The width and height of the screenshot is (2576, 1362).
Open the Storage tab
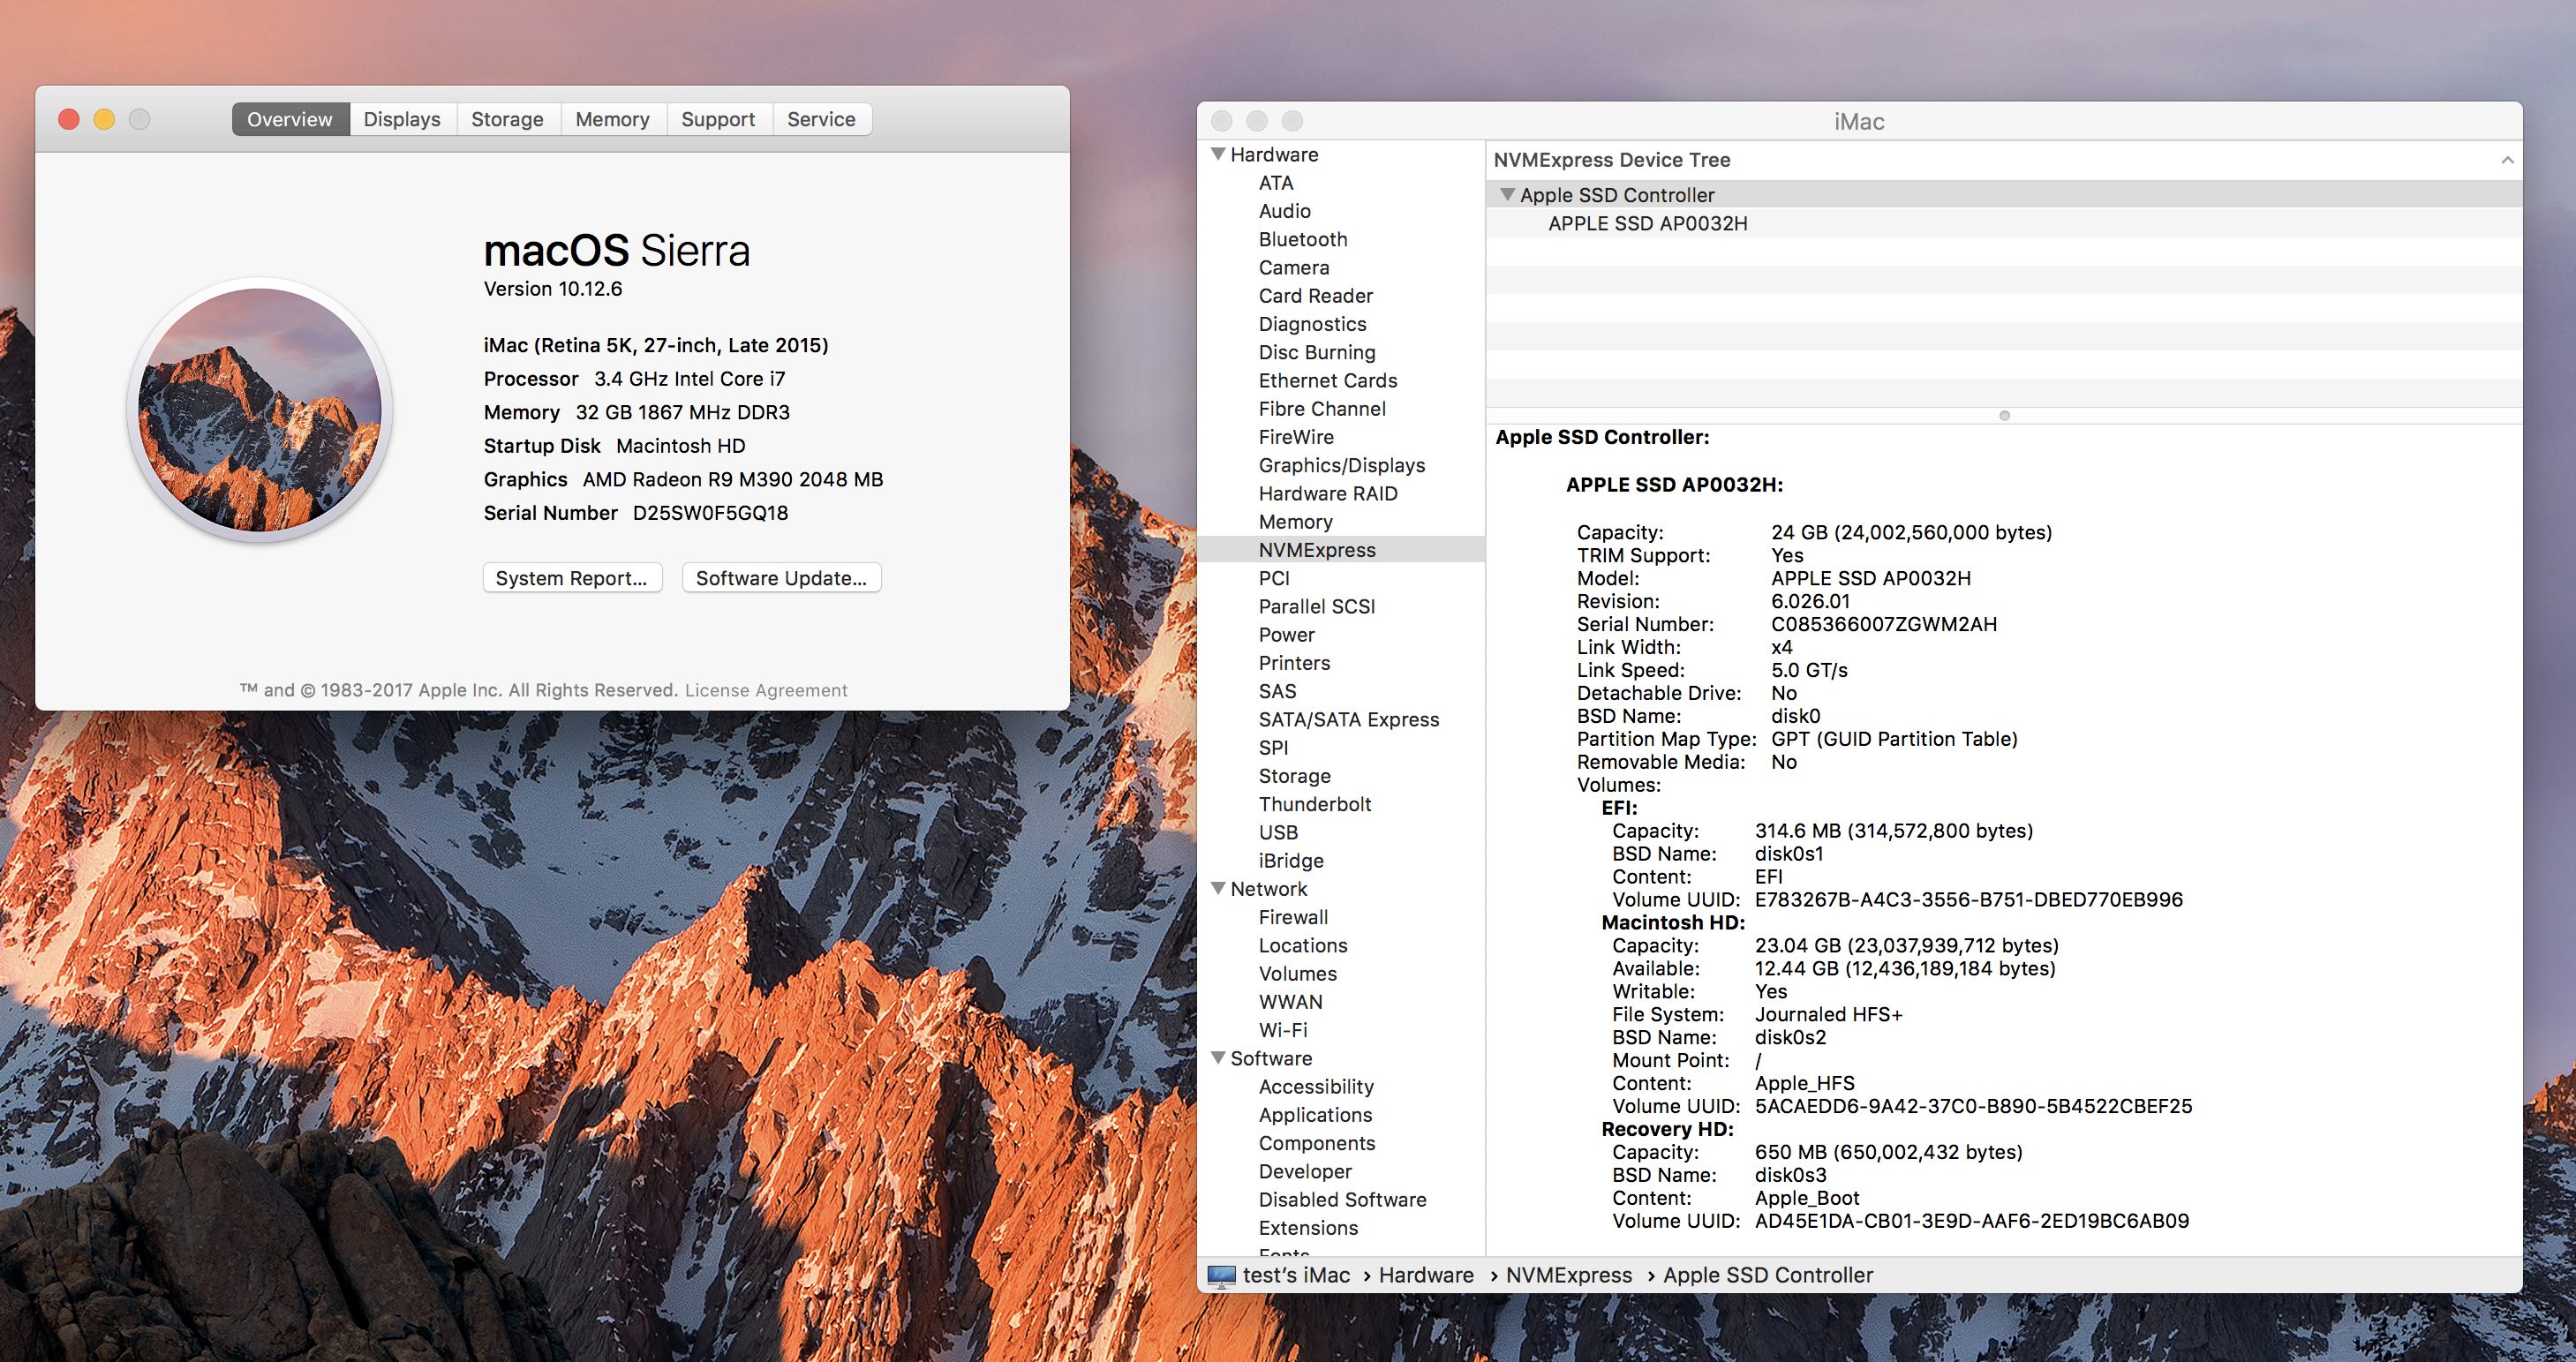click(507, 119)
